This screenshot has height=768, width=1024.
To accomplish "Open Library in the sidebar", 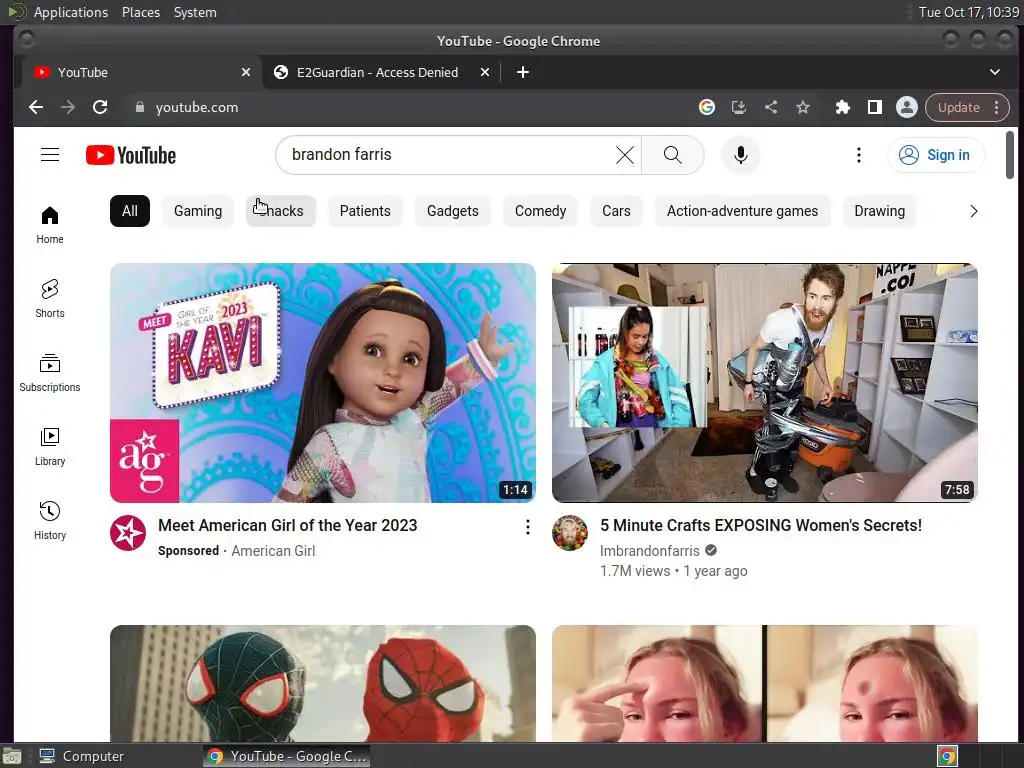I will coord(50,447).
